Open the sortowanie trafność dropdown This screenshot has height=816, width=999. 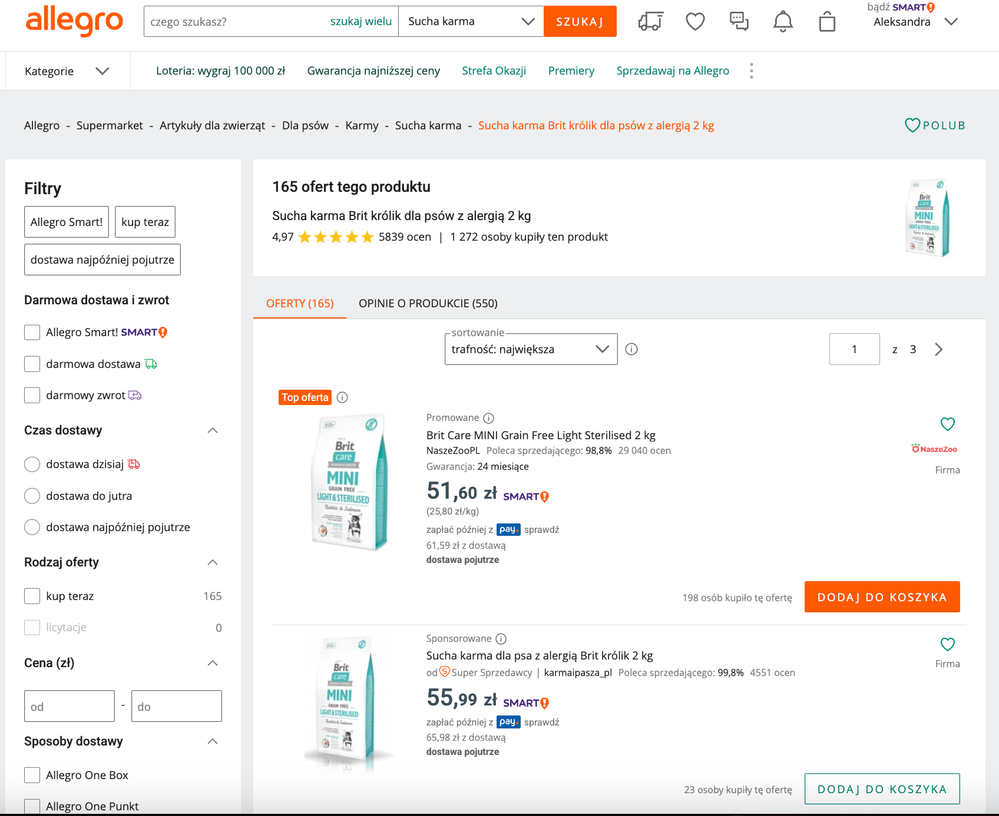(x=531, y=349)
